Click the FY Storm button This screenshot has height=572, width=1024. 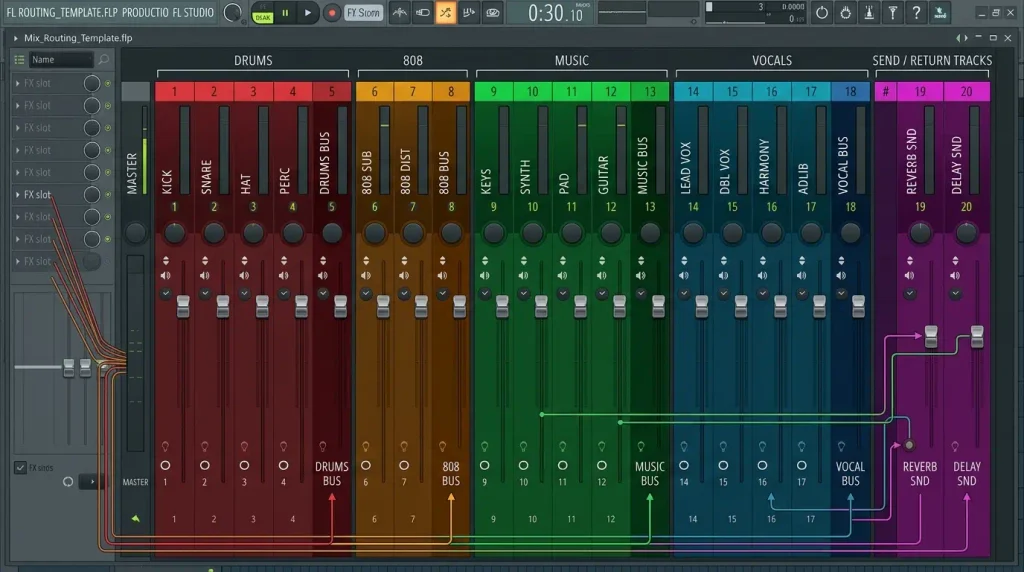pos(363,12)
